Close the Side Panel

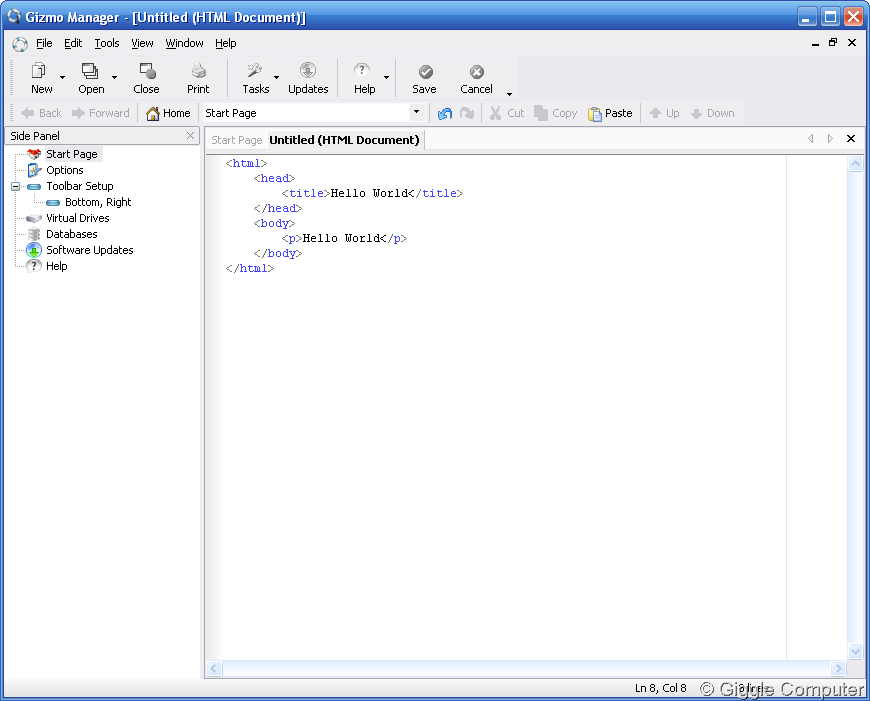[190, 135]
